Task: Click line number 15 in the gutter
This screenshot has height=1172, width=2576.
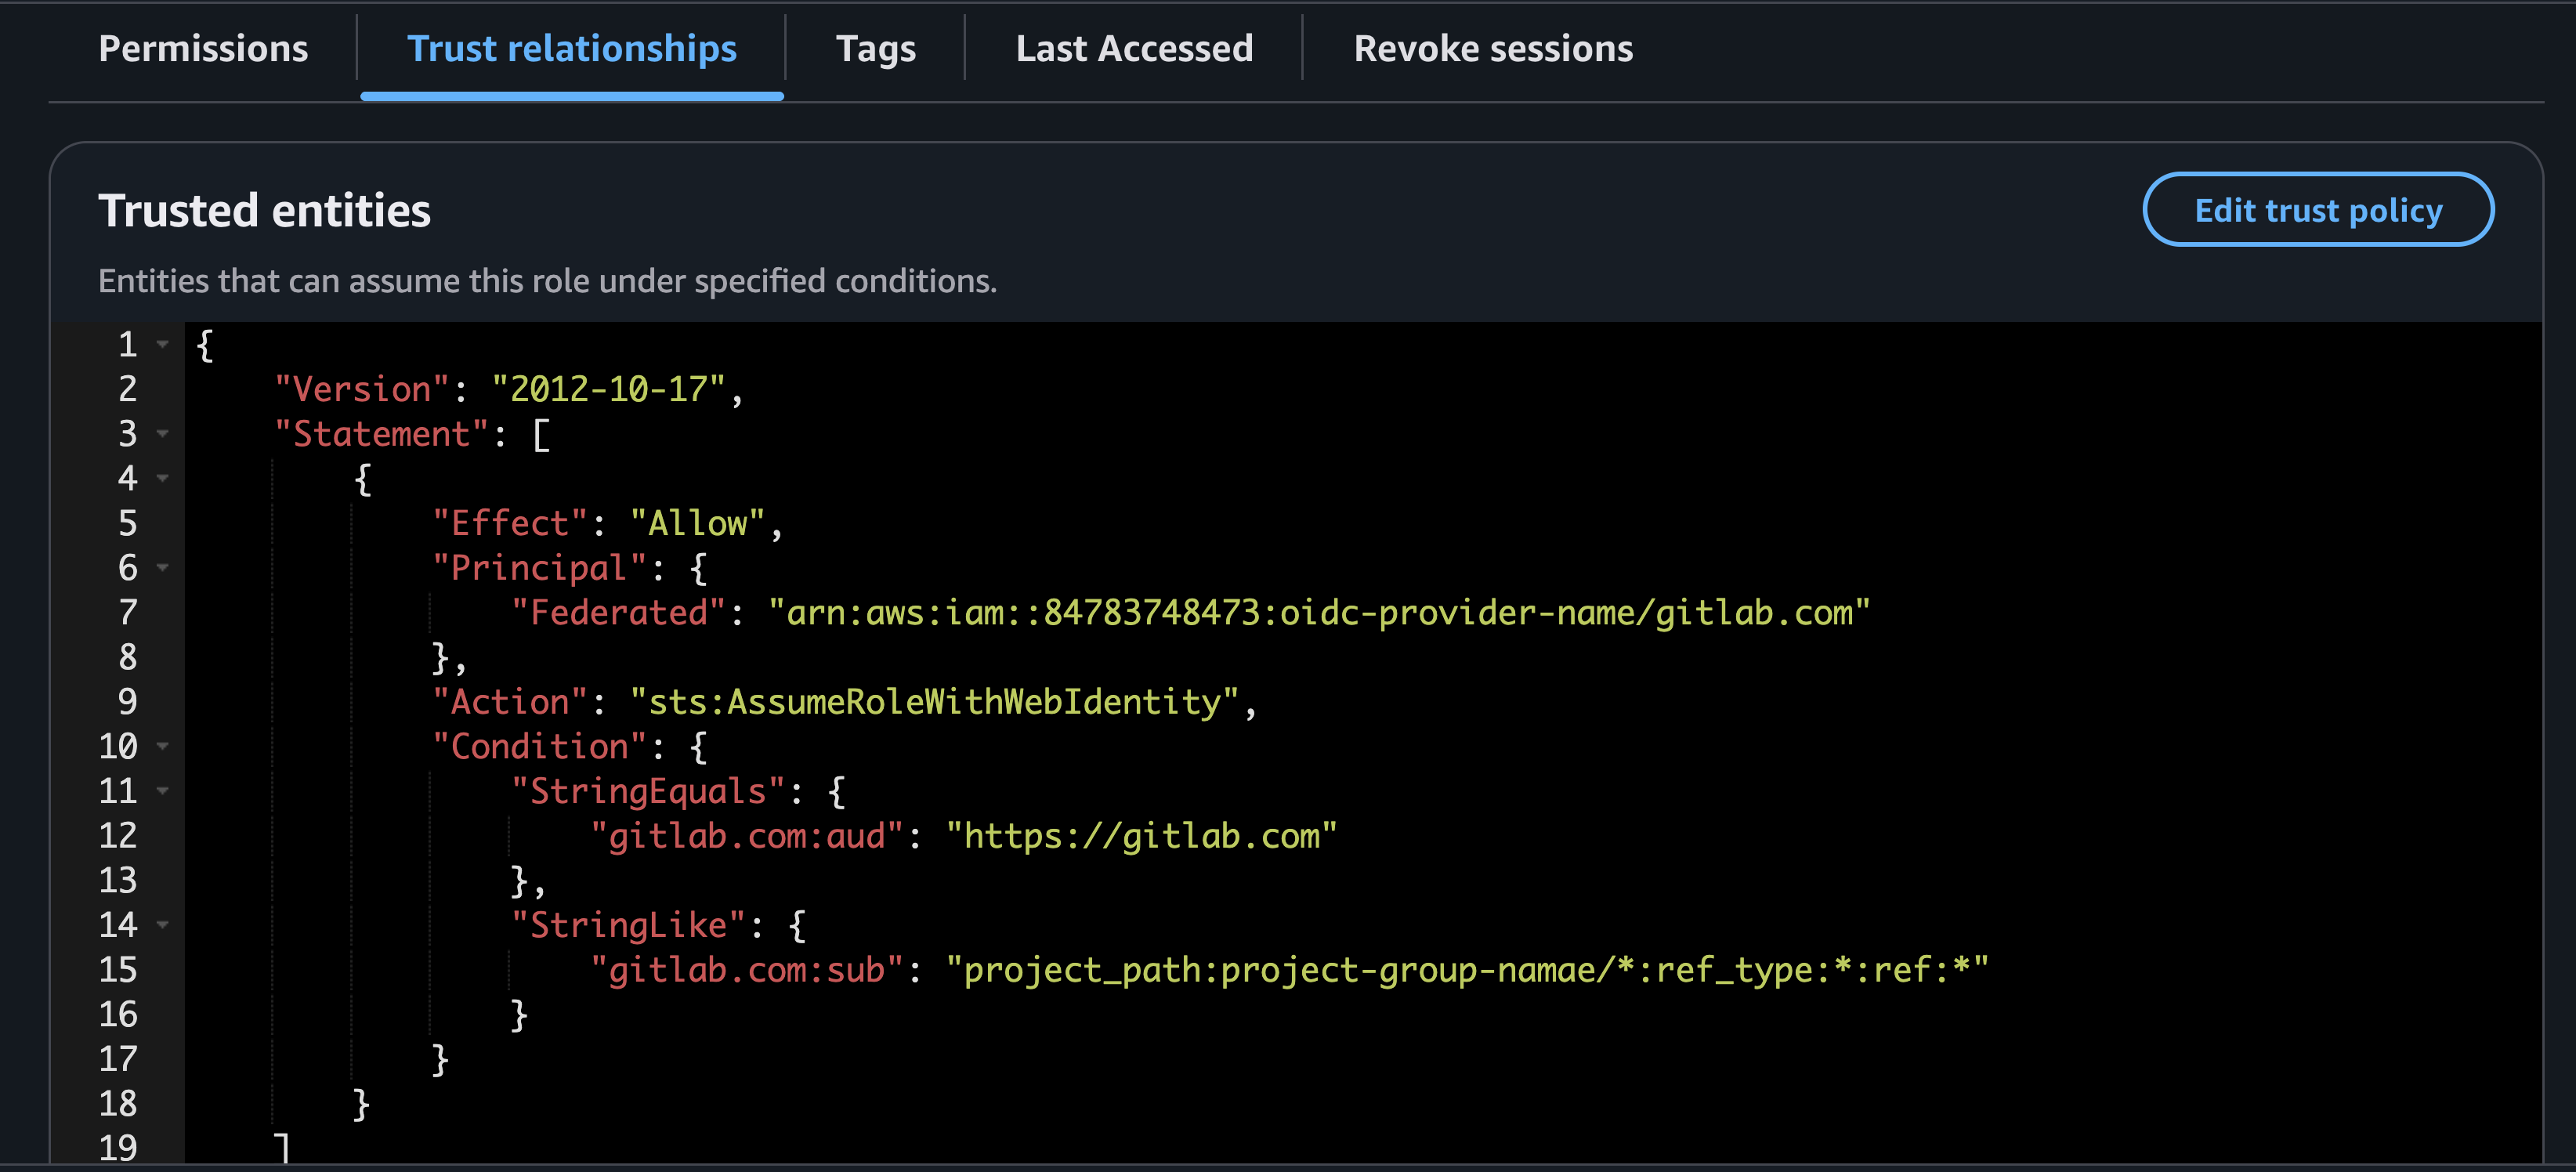Action: point(118,970)
